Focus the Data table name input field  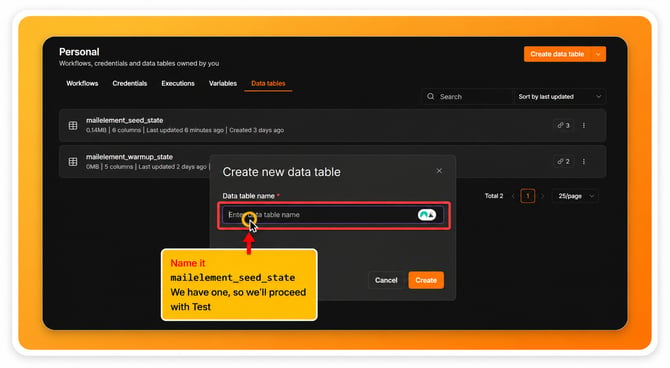pyautogui.click(x=333, y=215)
